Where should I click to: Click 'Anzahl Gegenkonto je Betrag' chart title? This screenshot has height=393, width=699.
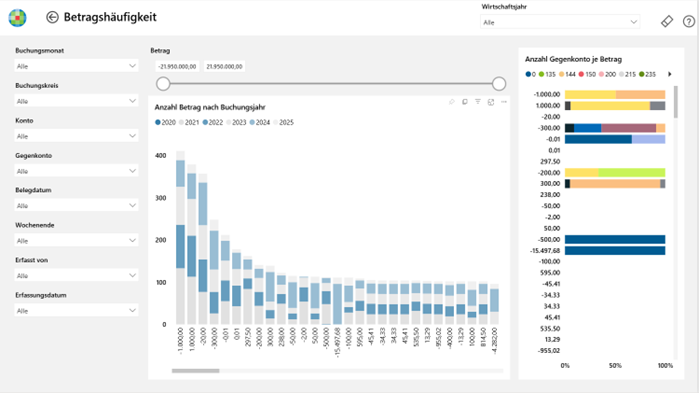click(573, 59)
